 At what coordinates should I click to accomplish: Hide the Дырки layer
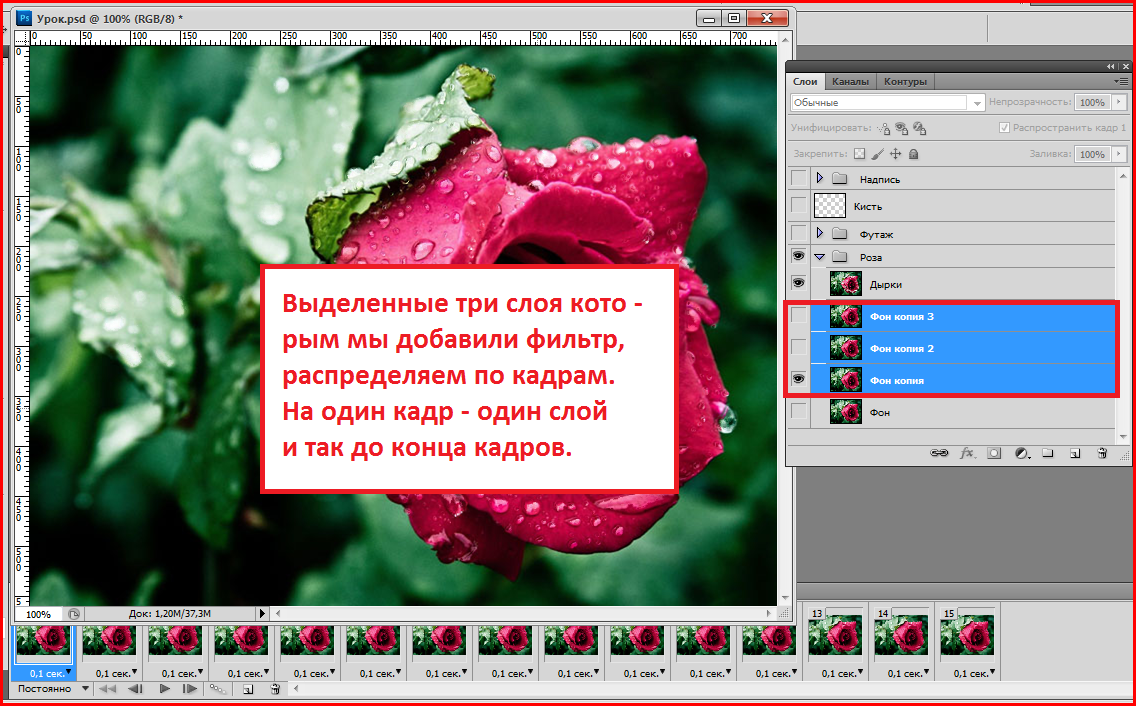tap(798, 283)
